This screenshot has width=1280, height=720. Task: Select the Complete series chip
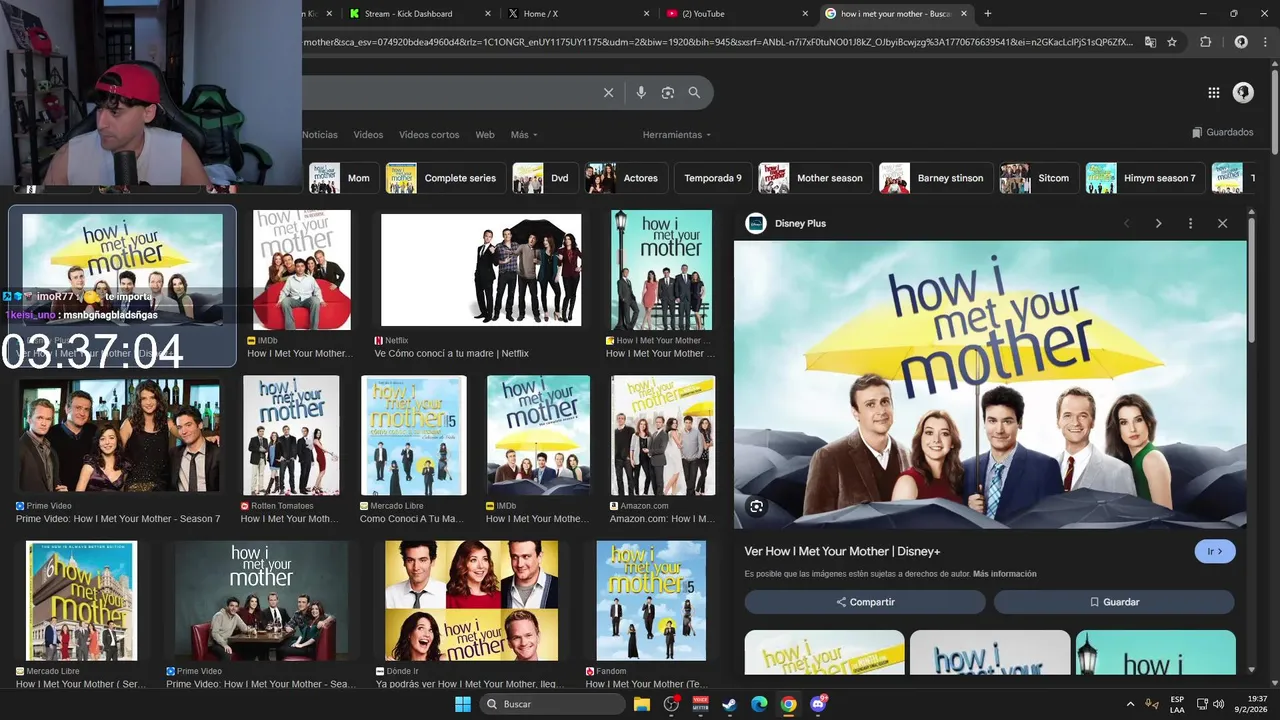(444, 178)
